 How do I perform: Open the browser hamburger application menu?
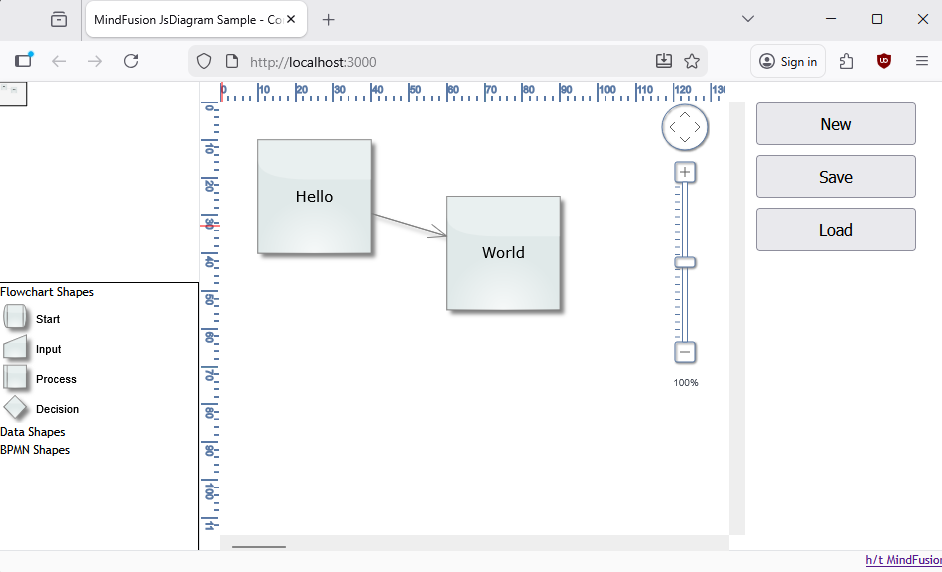(922, 61)
